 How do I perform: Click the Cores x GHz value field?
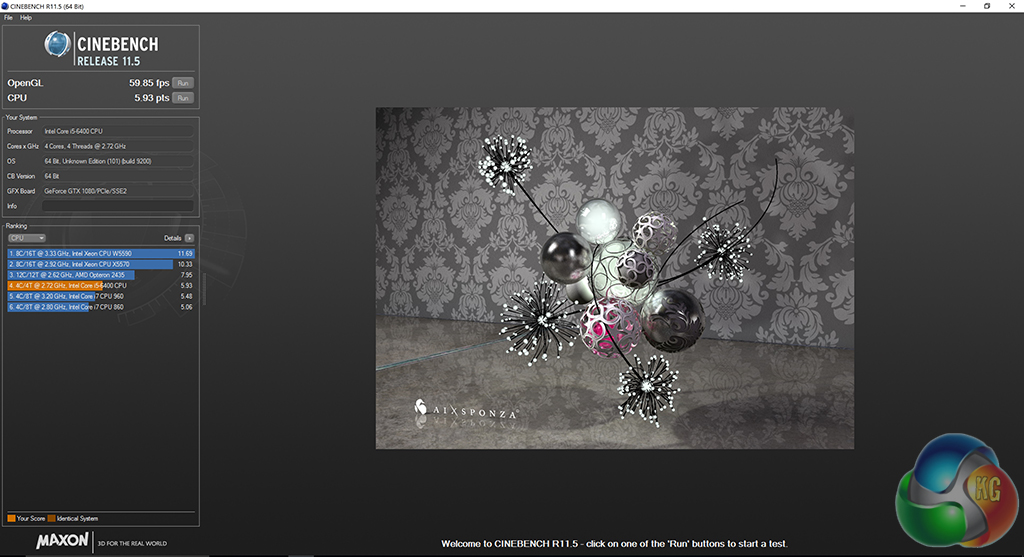[118, 146]
